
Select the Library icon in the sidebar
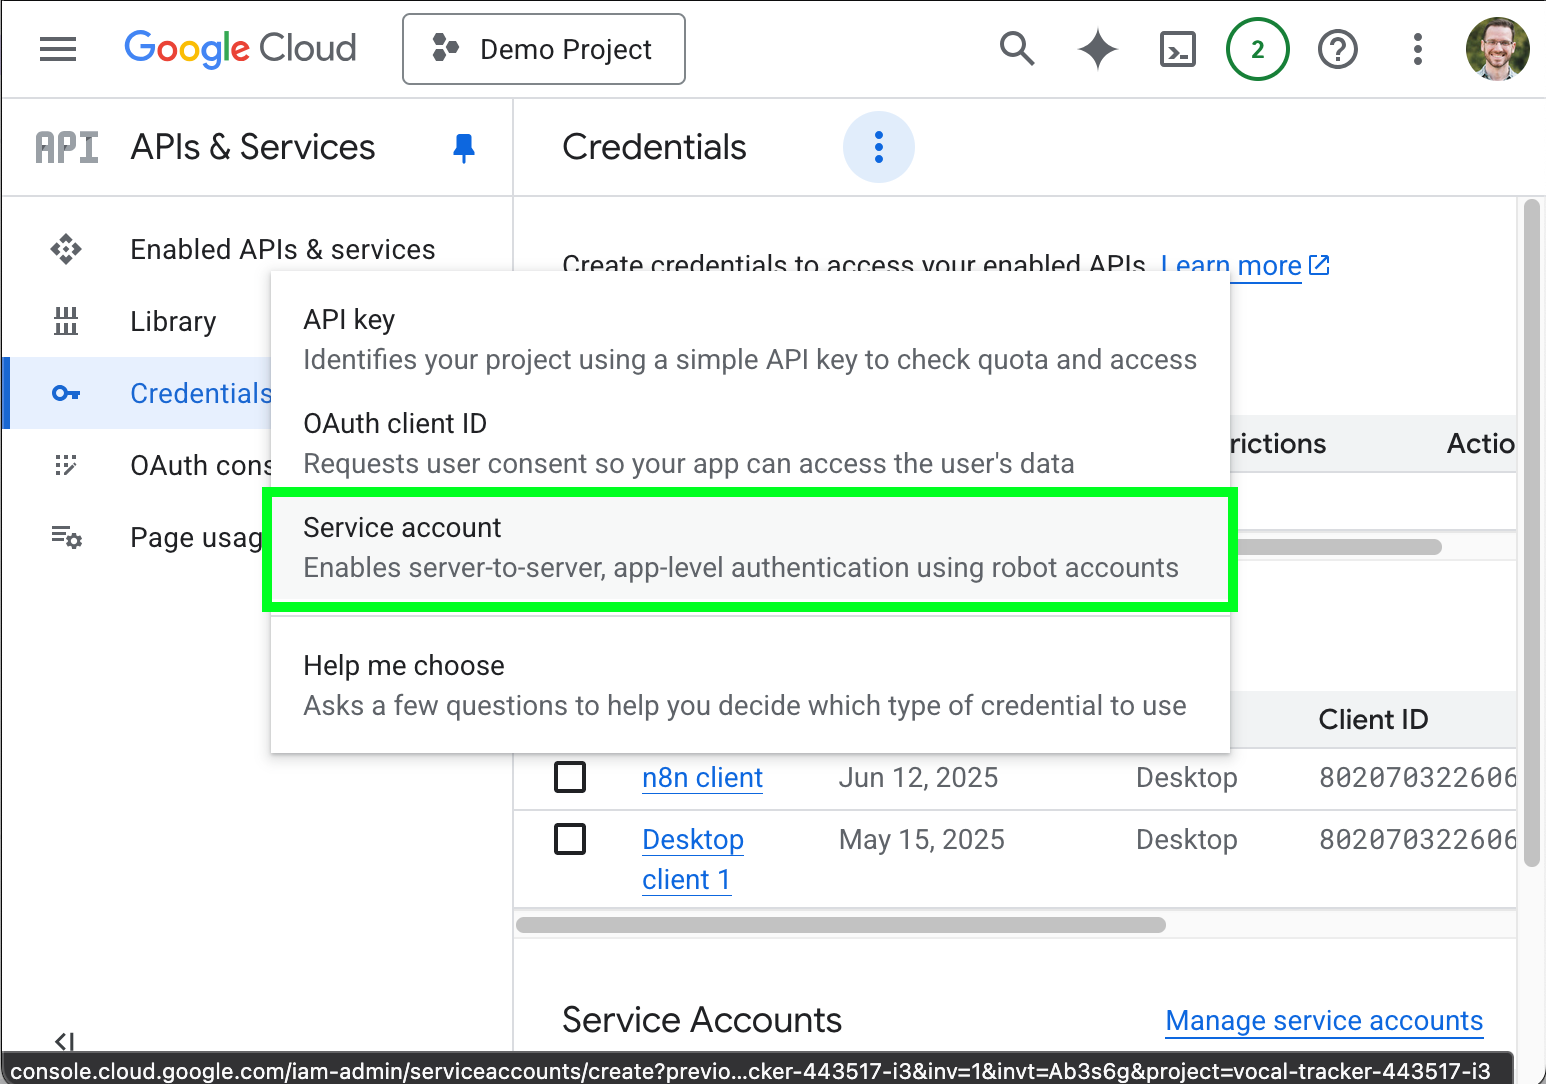(65, 321)
